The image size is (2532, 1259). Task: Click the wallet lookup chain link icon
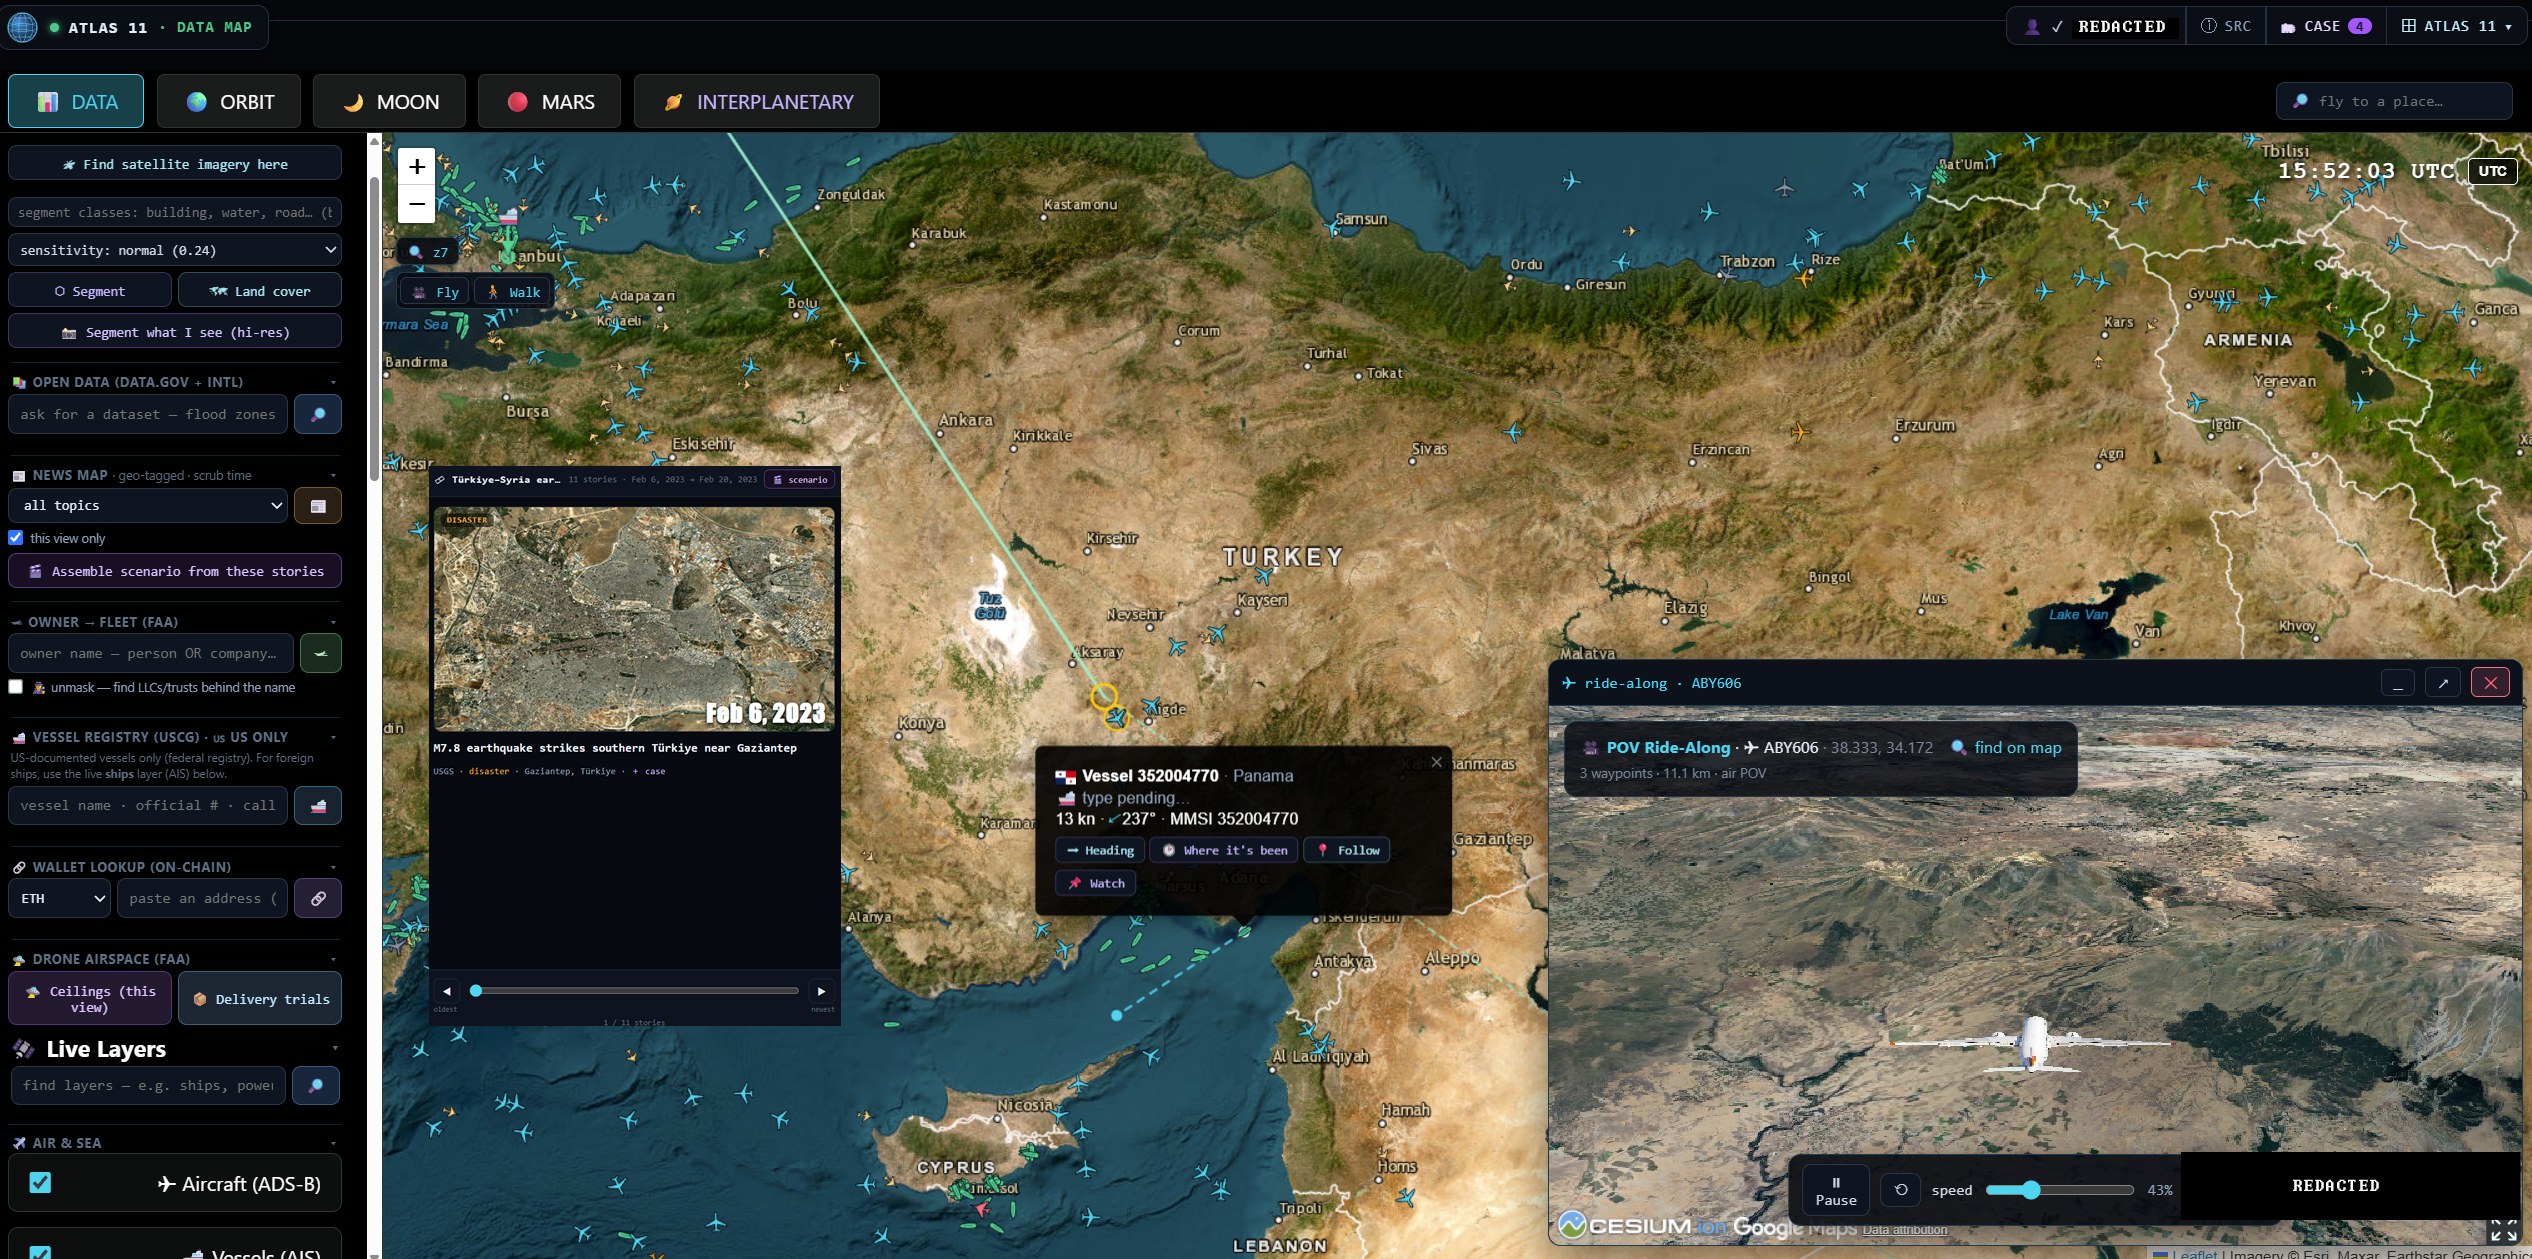pos(318,898)
